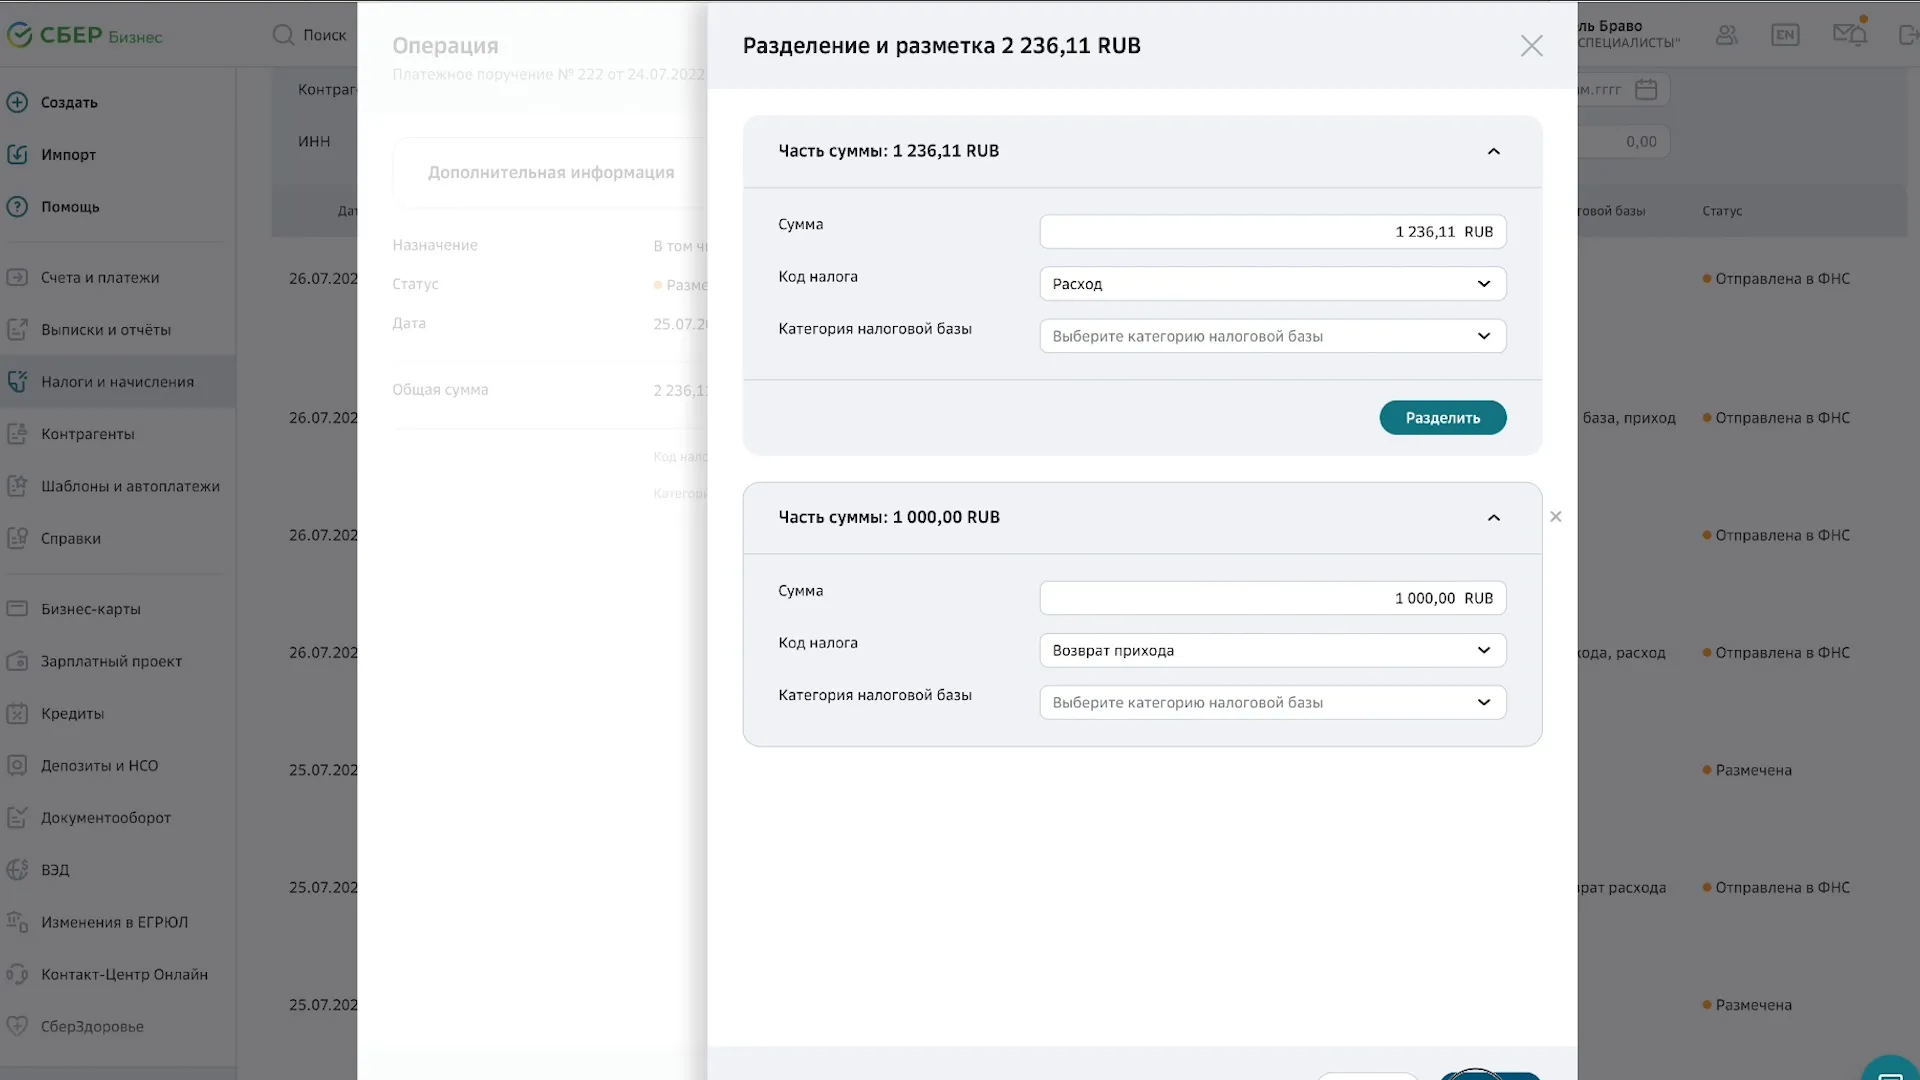Click the Сумма field showing 1 236,11 RUB

click(x=1272, y=231)
